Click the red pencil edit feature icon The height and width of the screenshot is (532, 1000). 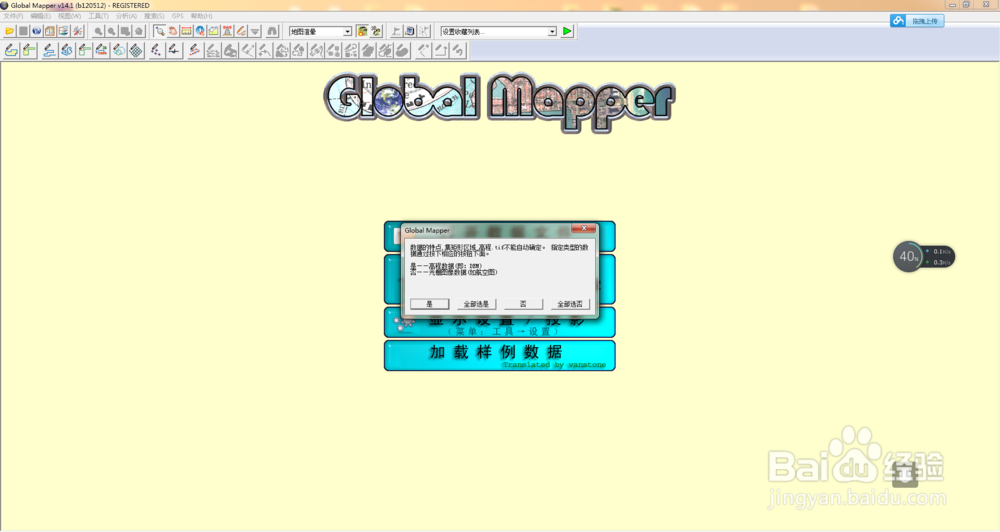click(x=195, y=50)
